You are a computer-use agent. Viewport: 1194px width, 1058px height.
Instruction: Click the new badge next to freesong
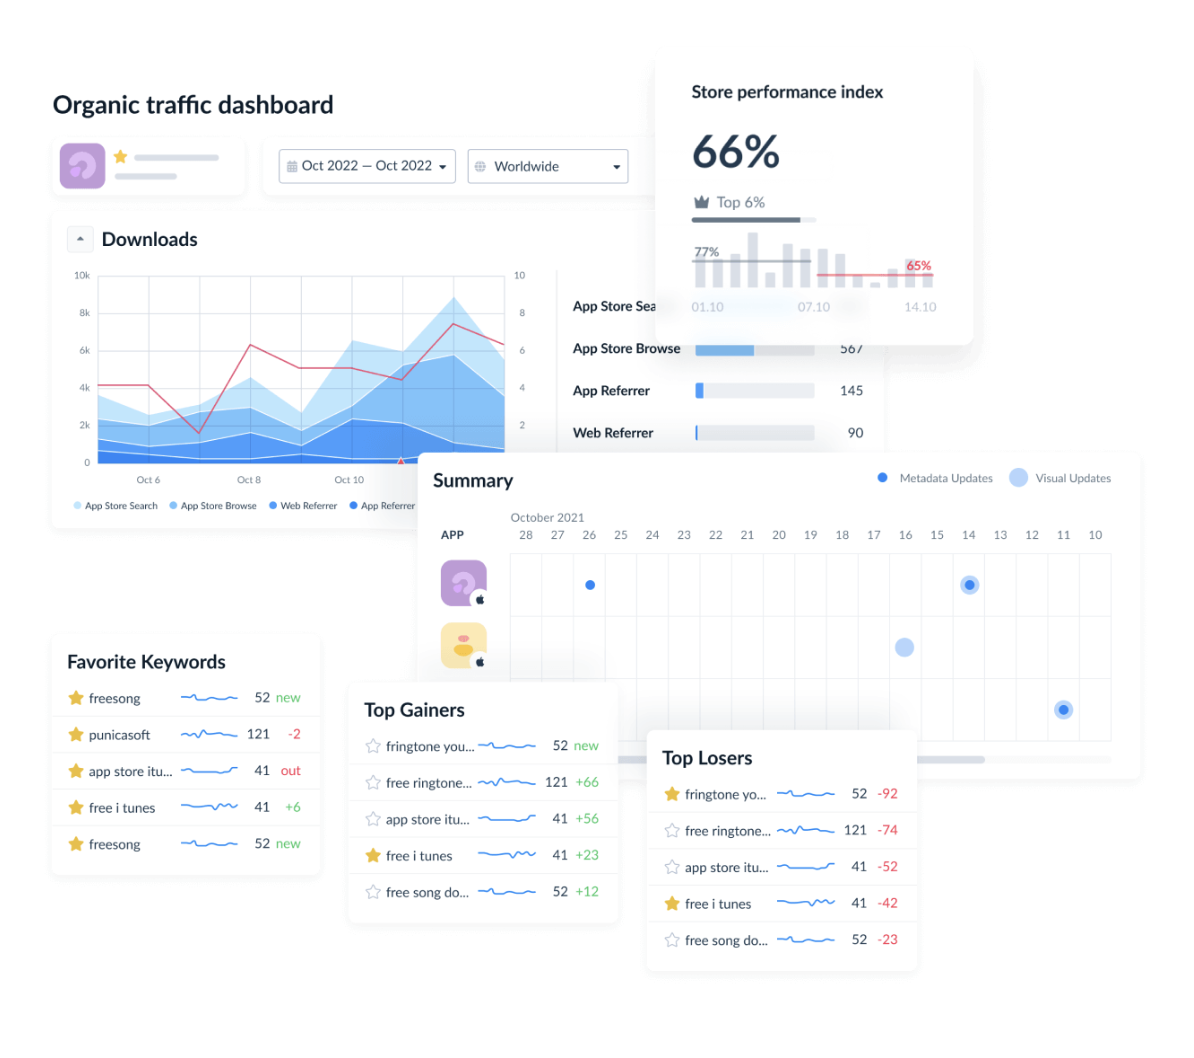coord(290,698)
